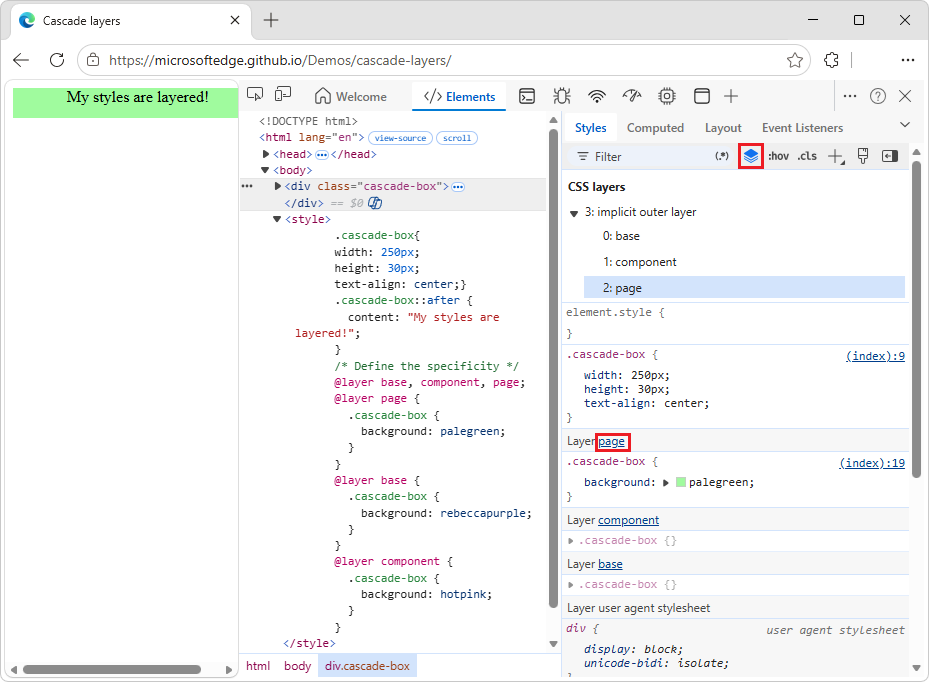Bookmark page with star icon
This screenshot has width=929, height=682.
tap(795, 60)
